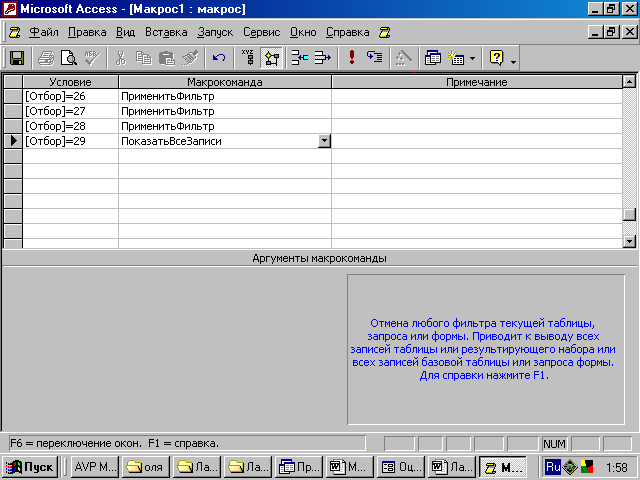Click the Примечание cell of the [Отбор]=29 row

[x=477, y=141]
